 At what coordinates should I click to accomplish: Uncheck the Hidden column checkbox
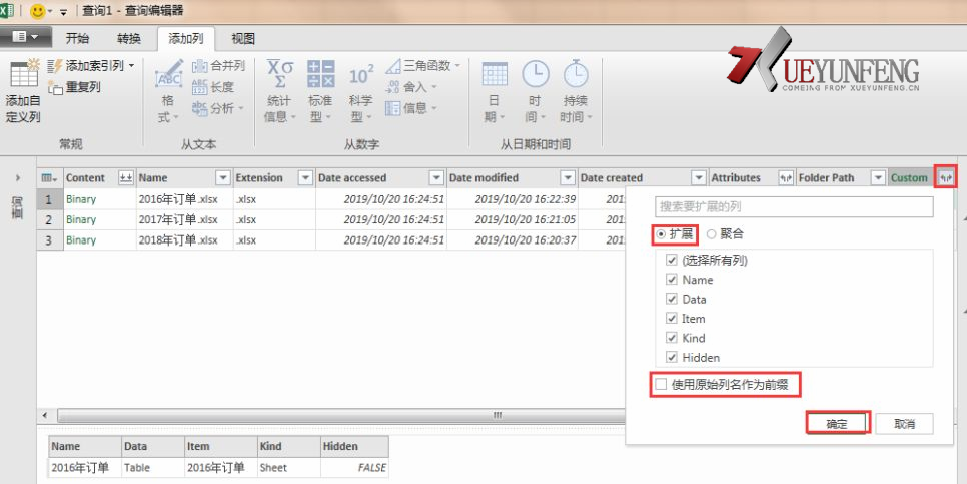coord(672,357)
